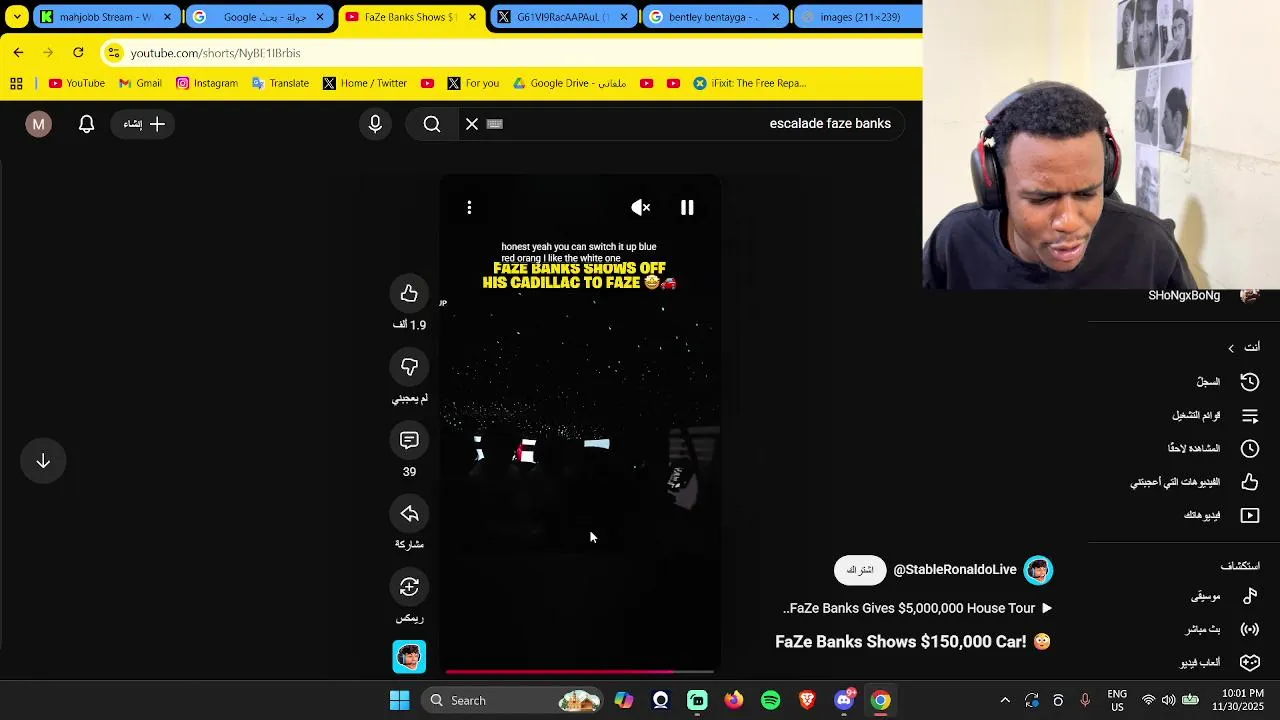Click the magnifier search icon in YouTube
The width and height of the screenshot is (1280, 720).
point(432,124)
